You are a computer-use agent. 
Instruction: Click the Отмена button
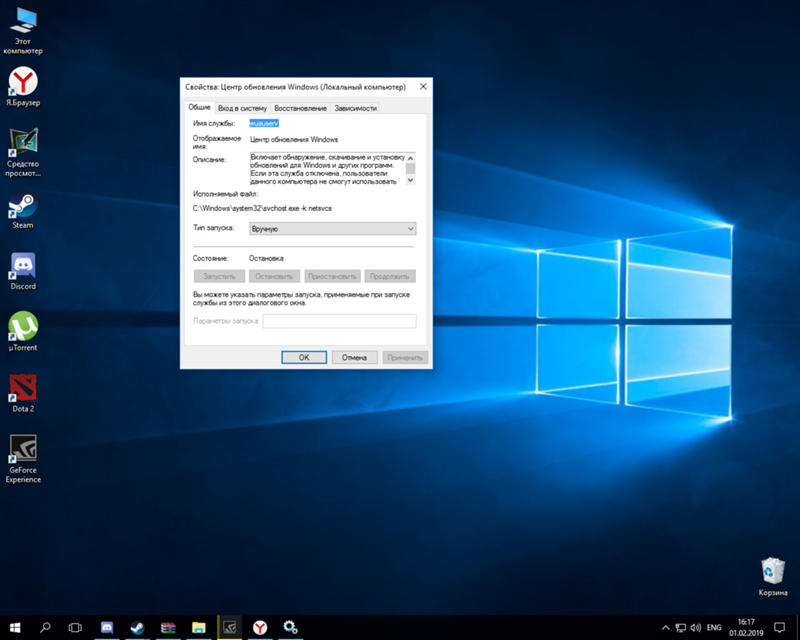tap(354, 357)
